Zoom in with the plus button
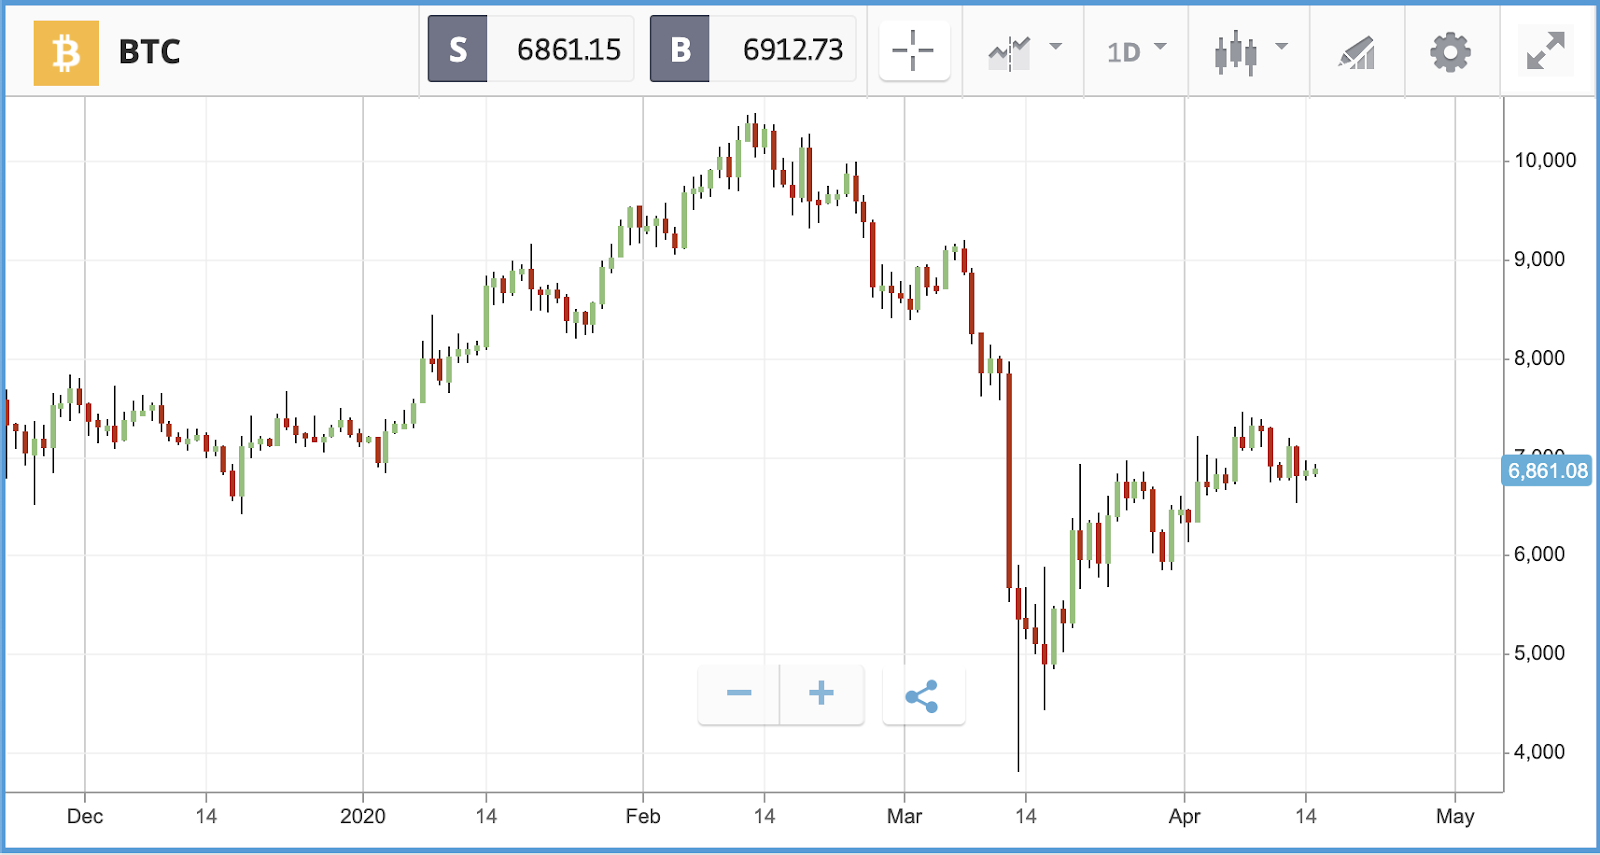This screenshot has height=855, width=1600. click(x=821, y=693)
